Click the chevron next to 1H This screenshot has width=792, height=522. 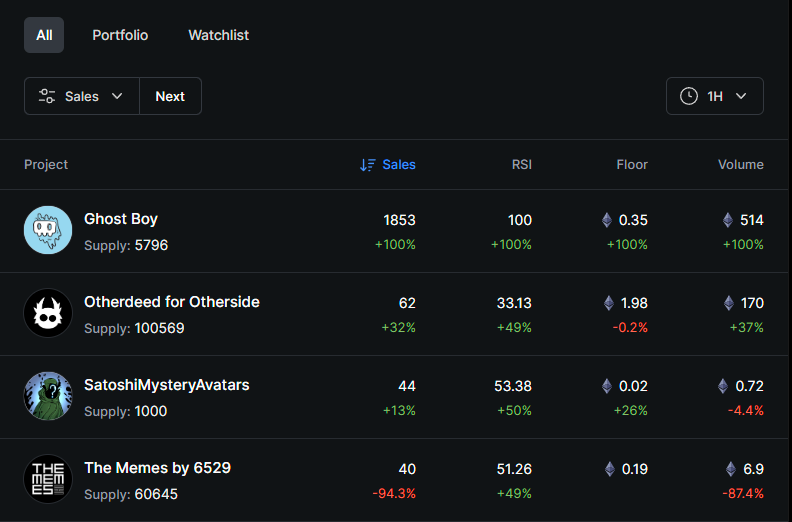click(741, 96)
